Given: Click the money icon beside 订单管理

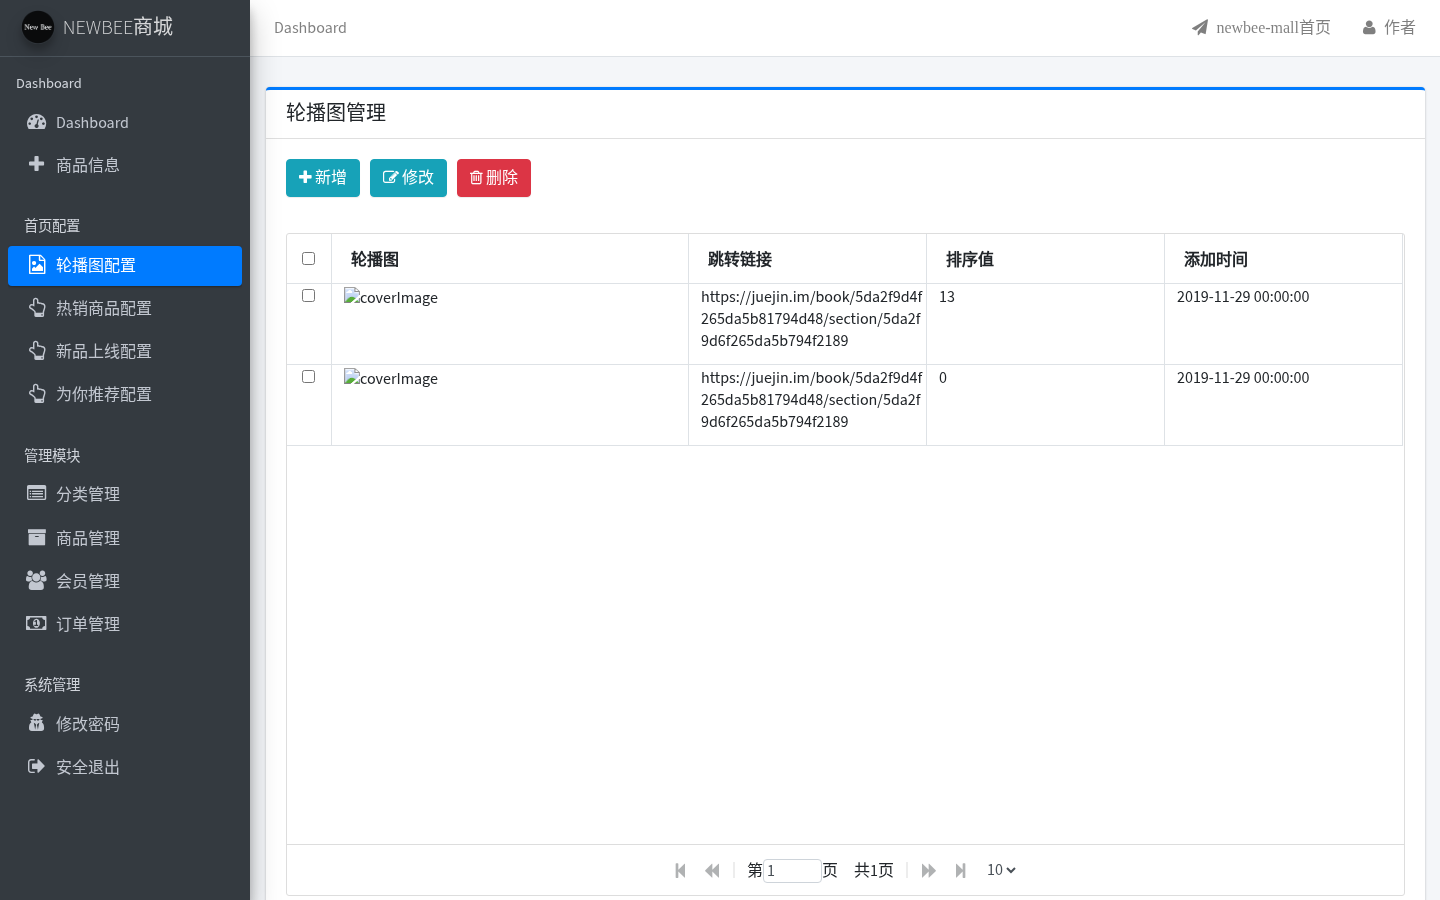Looking at the screenshot, I should 37,623.
